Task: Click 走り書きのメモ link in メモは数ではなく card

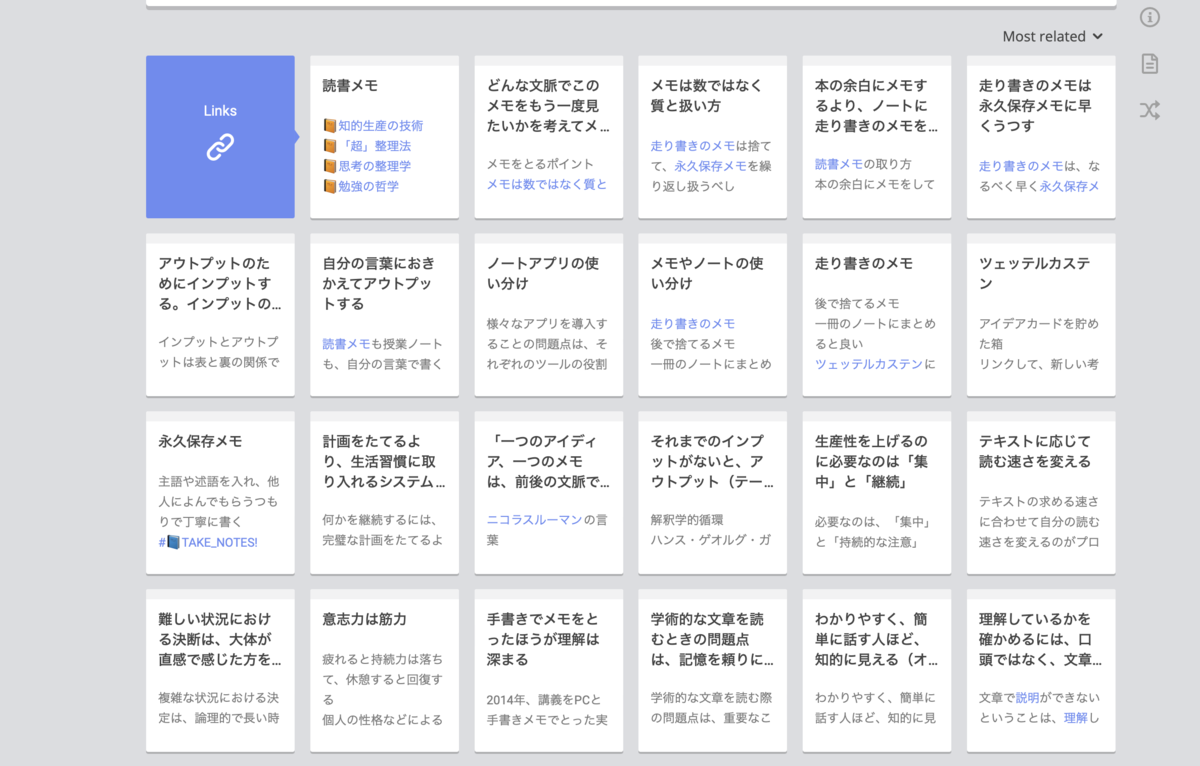Action: pos(692,146)
